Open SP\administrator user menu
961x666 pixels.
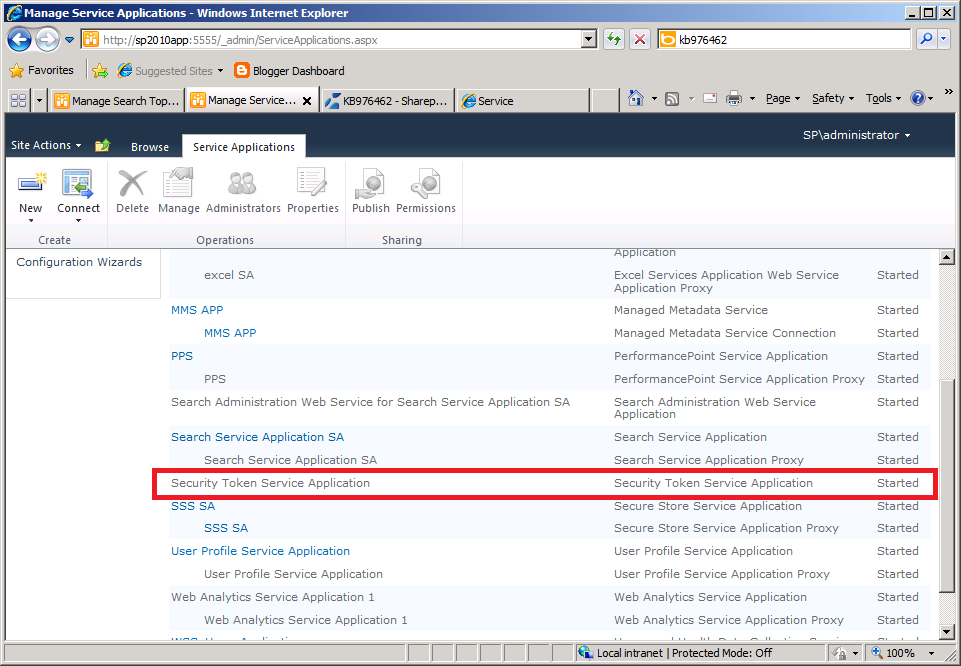856,135
